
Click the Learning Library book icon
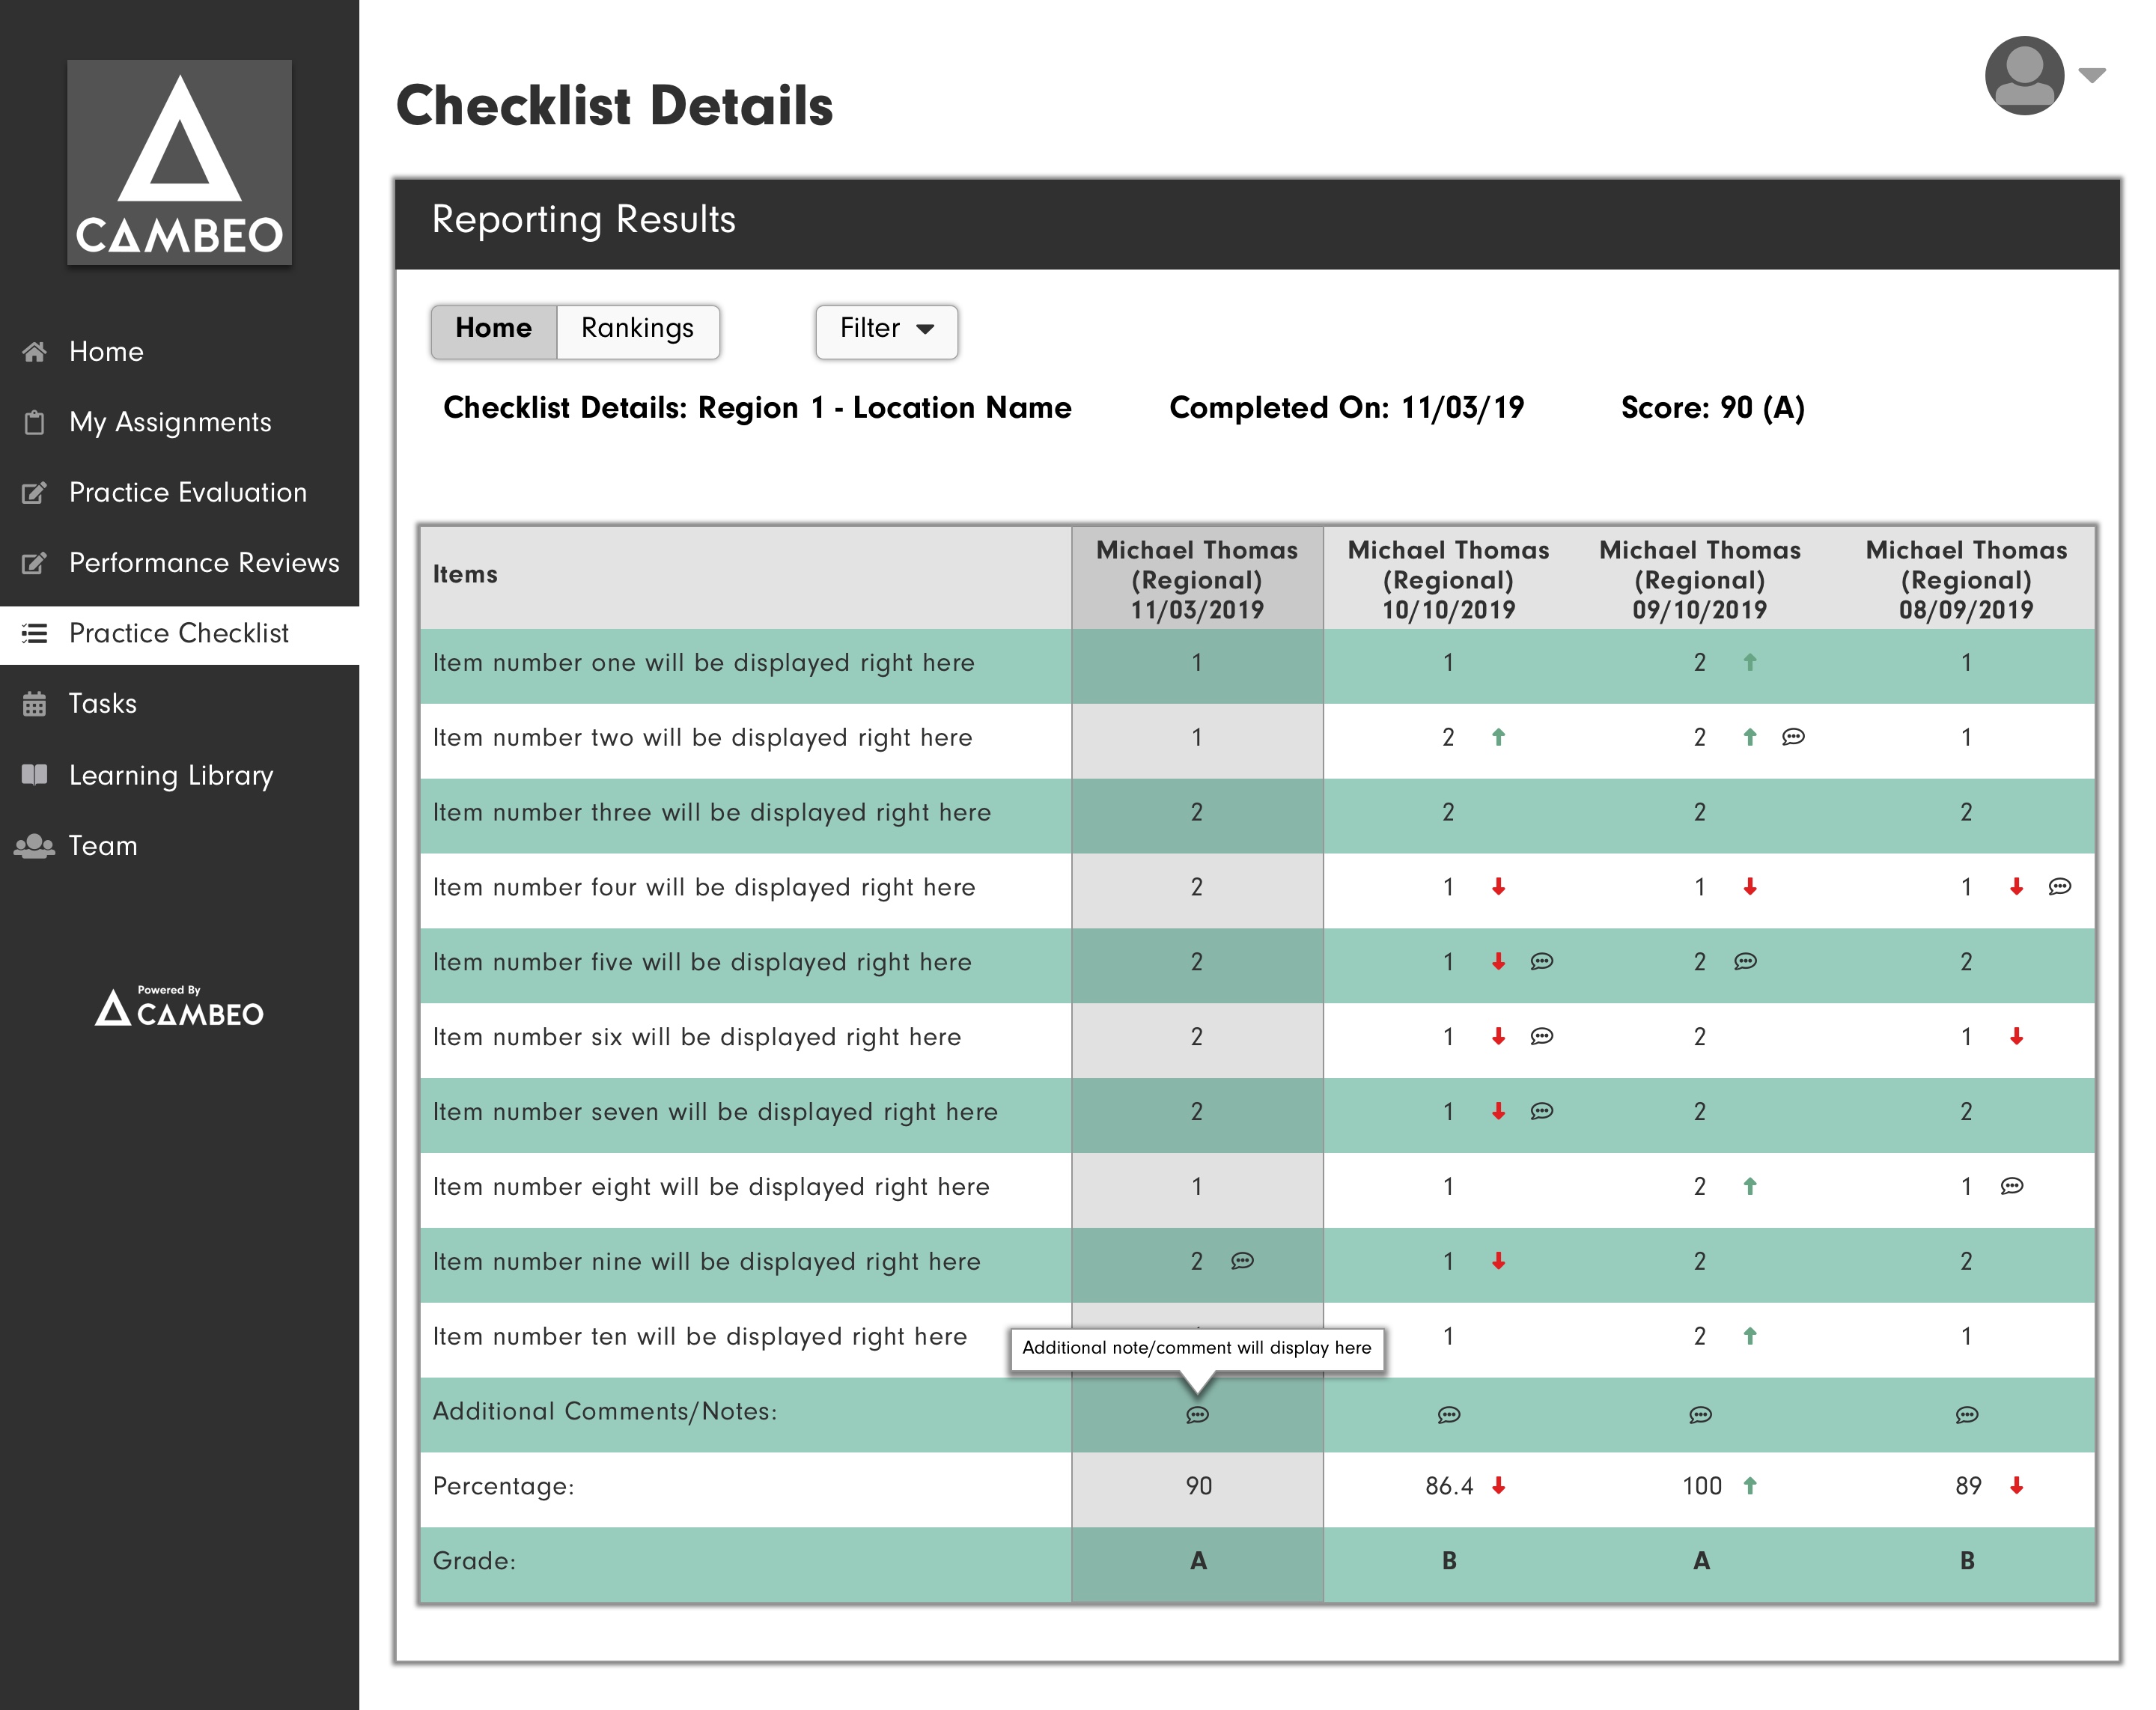coord(34,775)
